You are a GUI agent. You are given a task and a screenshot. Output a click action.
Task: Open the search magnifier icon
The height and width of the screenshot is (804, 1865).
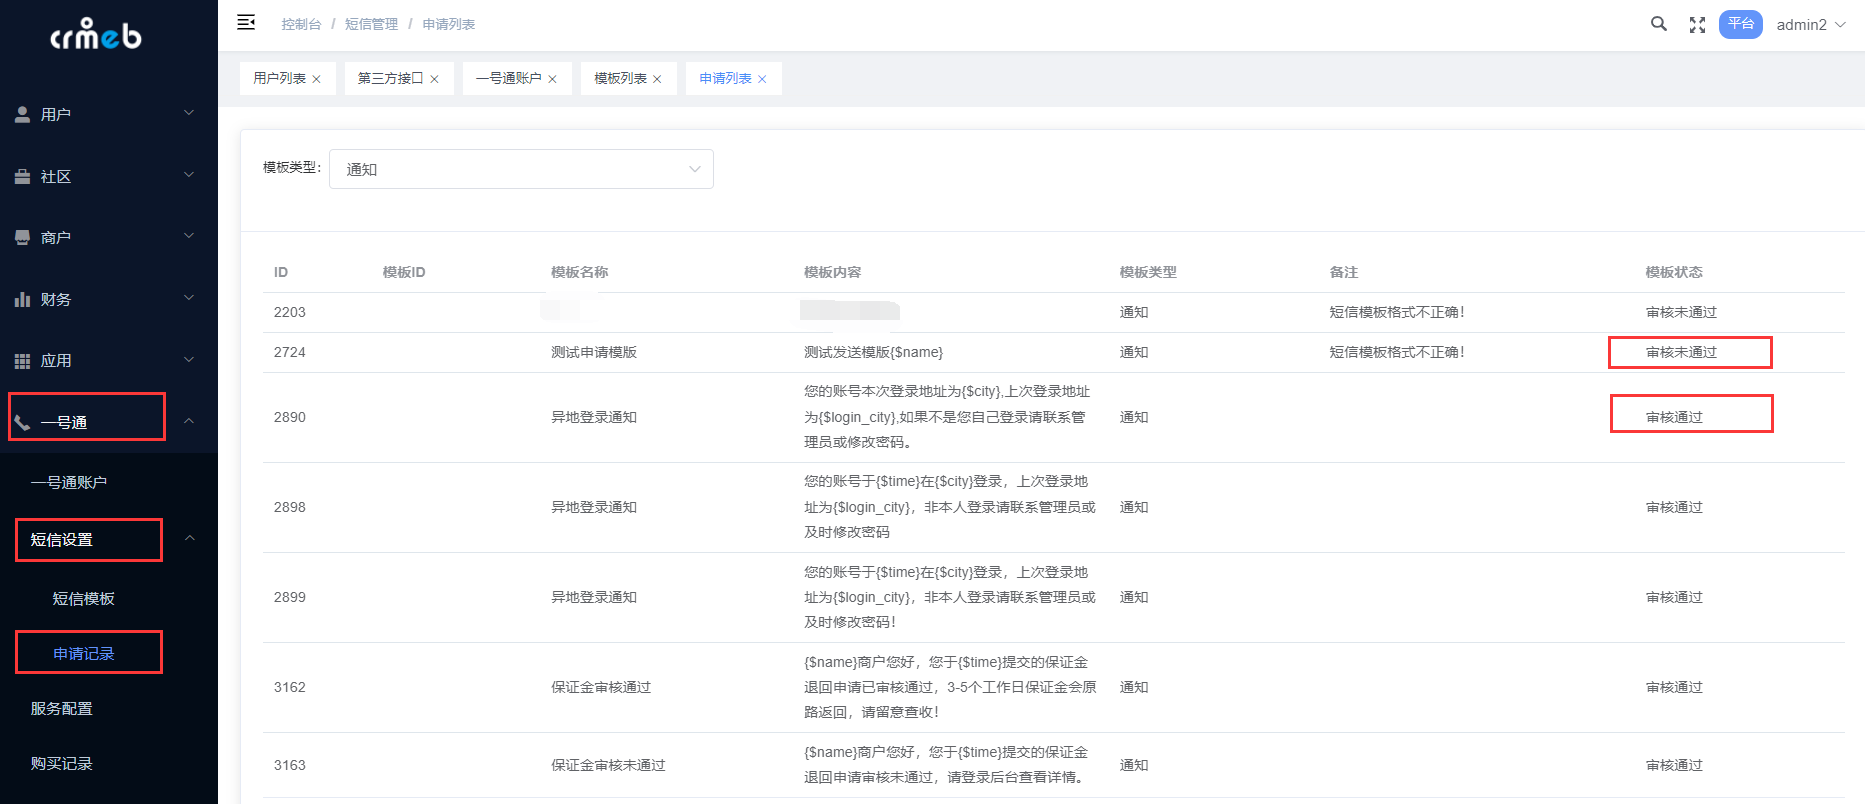1658,24
